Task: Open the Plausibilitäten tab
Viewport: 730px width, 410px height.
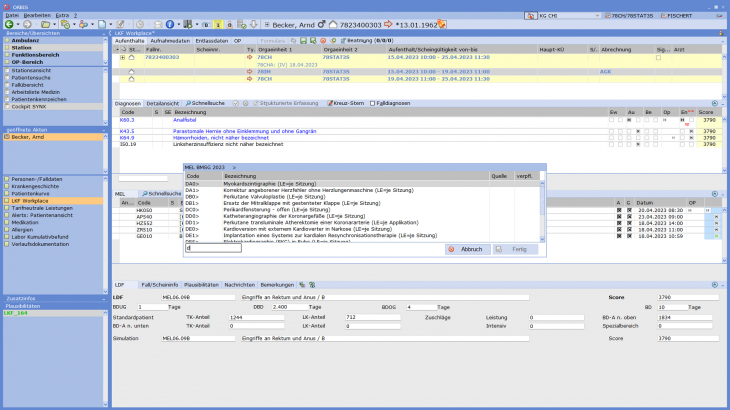Action: point(199,285)
